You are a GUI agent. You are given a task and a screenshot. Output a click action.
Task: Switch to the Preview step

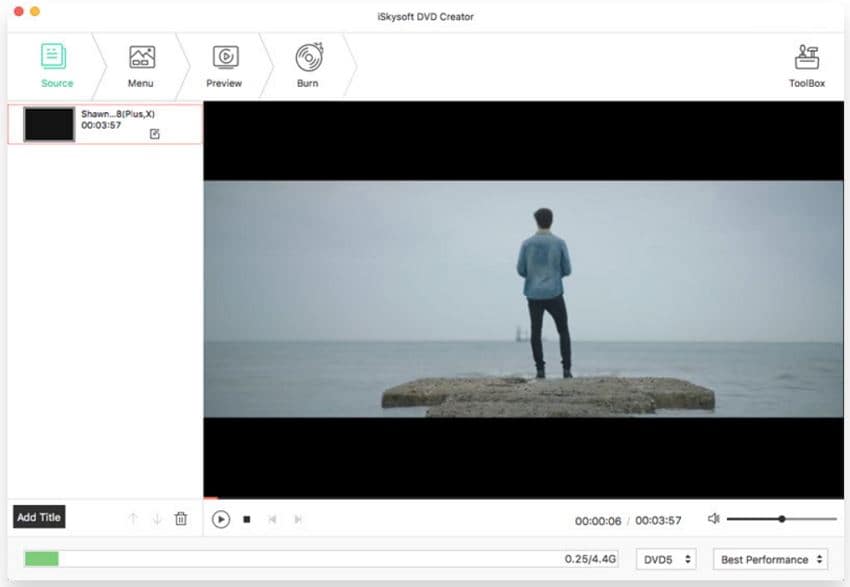coord(224,66)
